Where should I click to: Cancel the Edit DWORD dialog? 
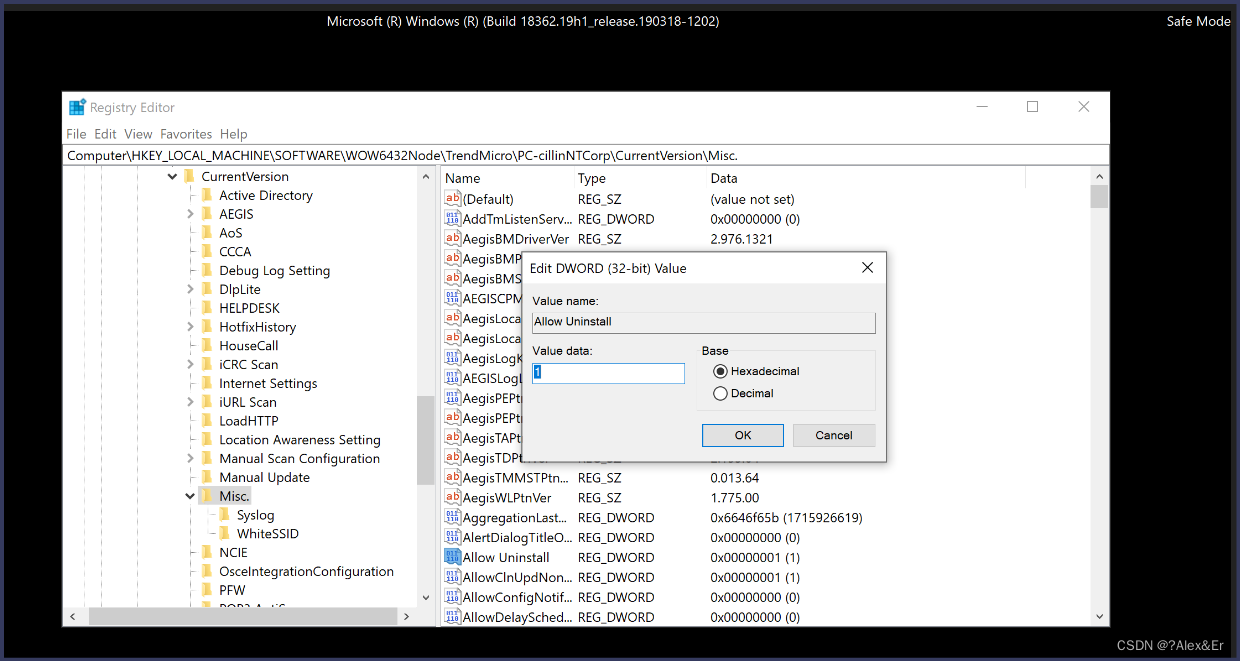pyautogui.click(x=834, y=435)
